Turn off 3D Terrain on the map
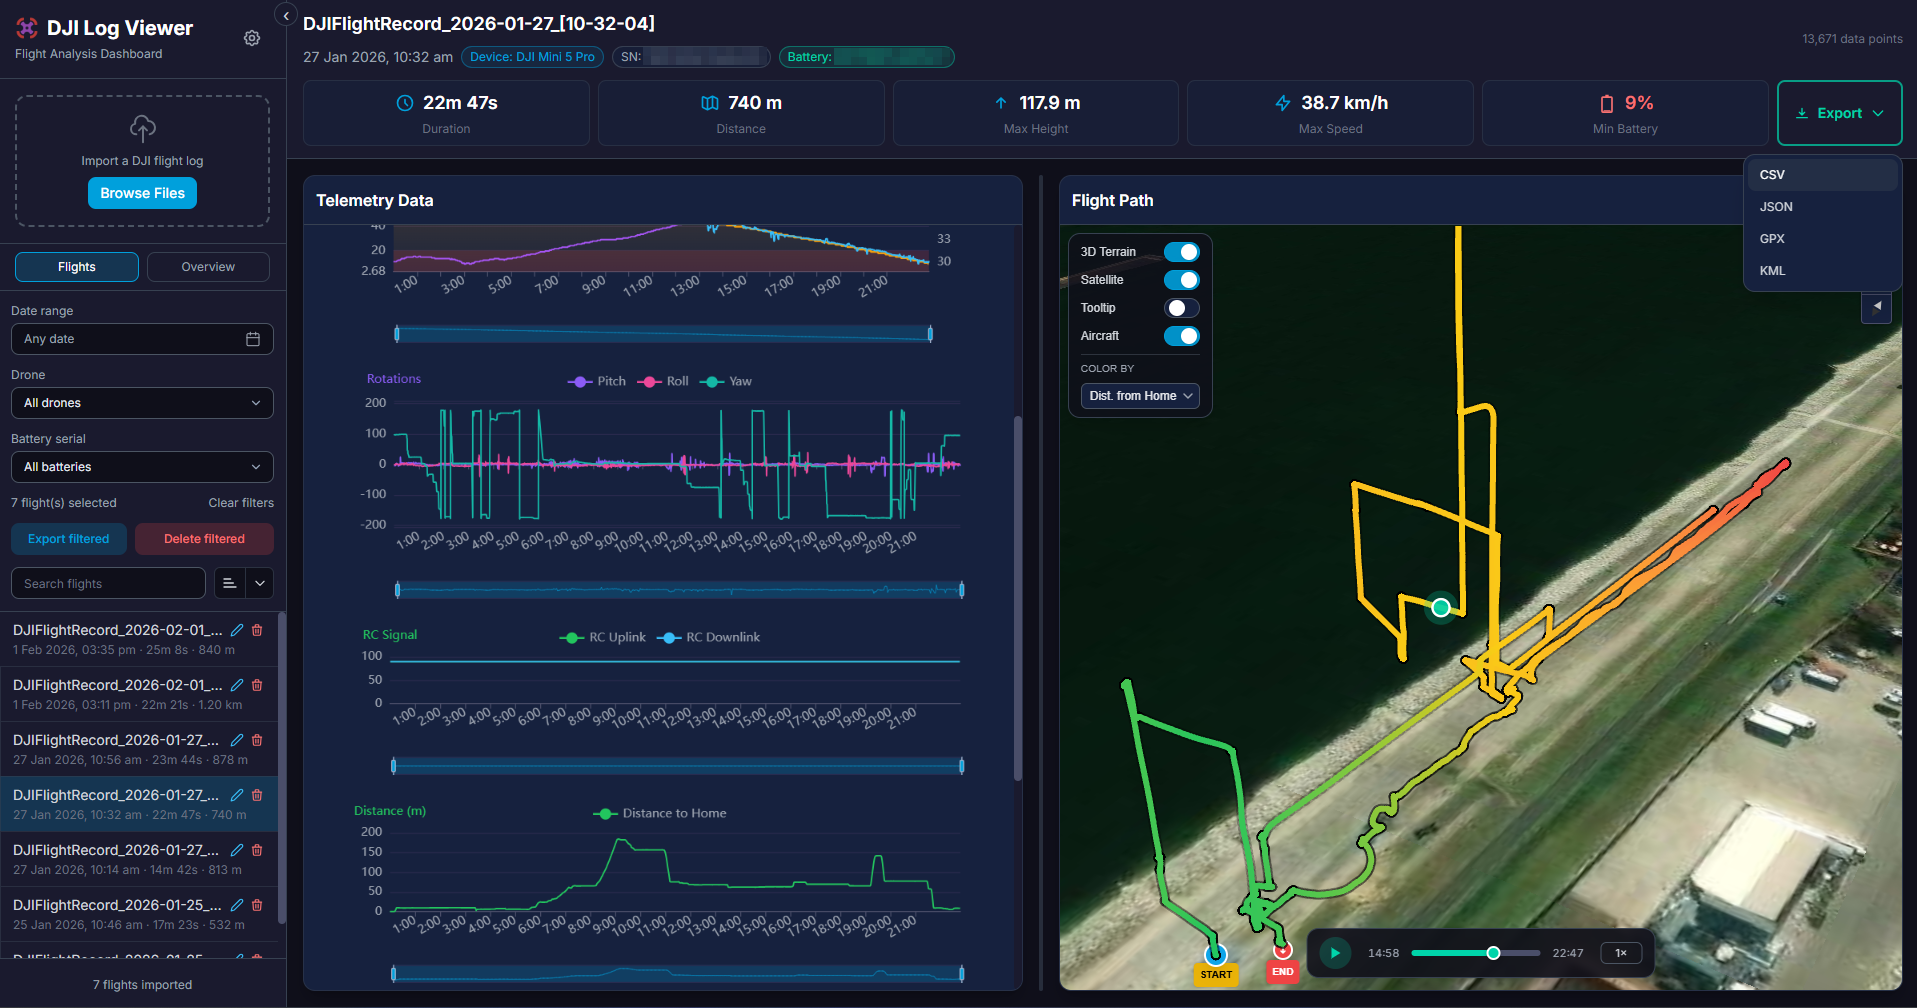This screenshot has width=1917, height=1008. coord(1181,252)
